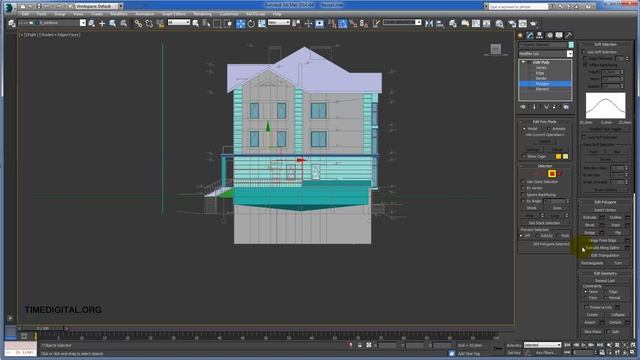Image resolution: width=640 pixels, height=360 pixels.
Task: Open the MAXScript menu
Action: (256, 14)
